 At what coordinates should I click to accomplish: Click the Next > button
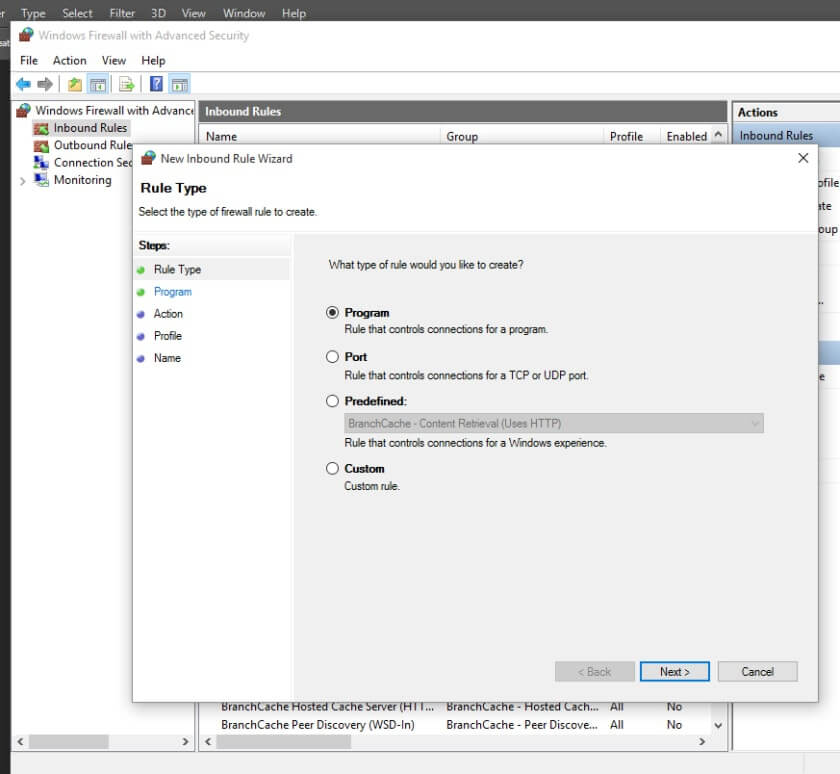tap(675, 672)
